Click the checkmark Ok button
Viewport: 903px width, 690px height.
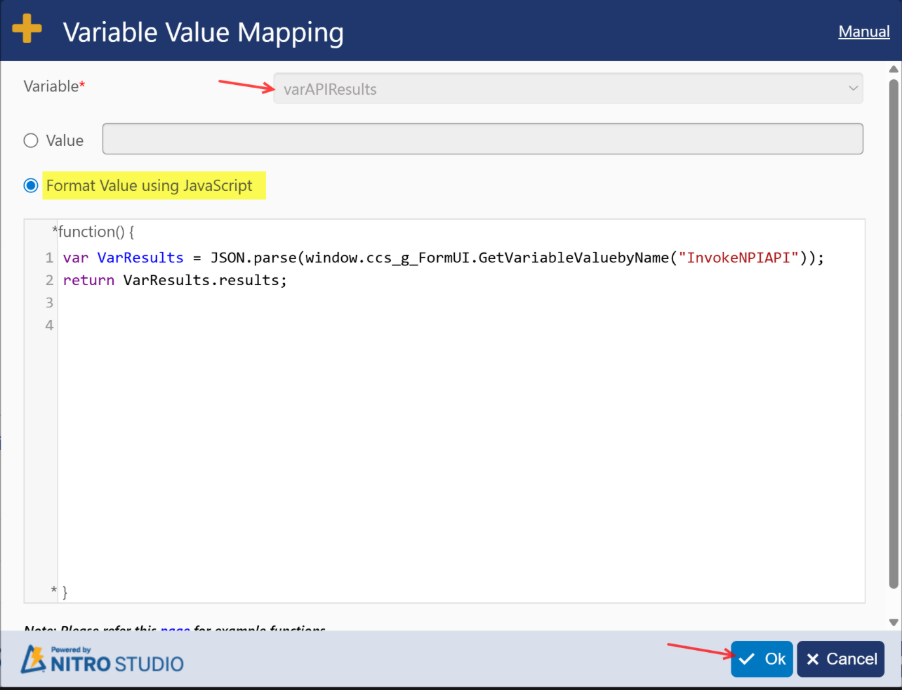pos(761,659)
